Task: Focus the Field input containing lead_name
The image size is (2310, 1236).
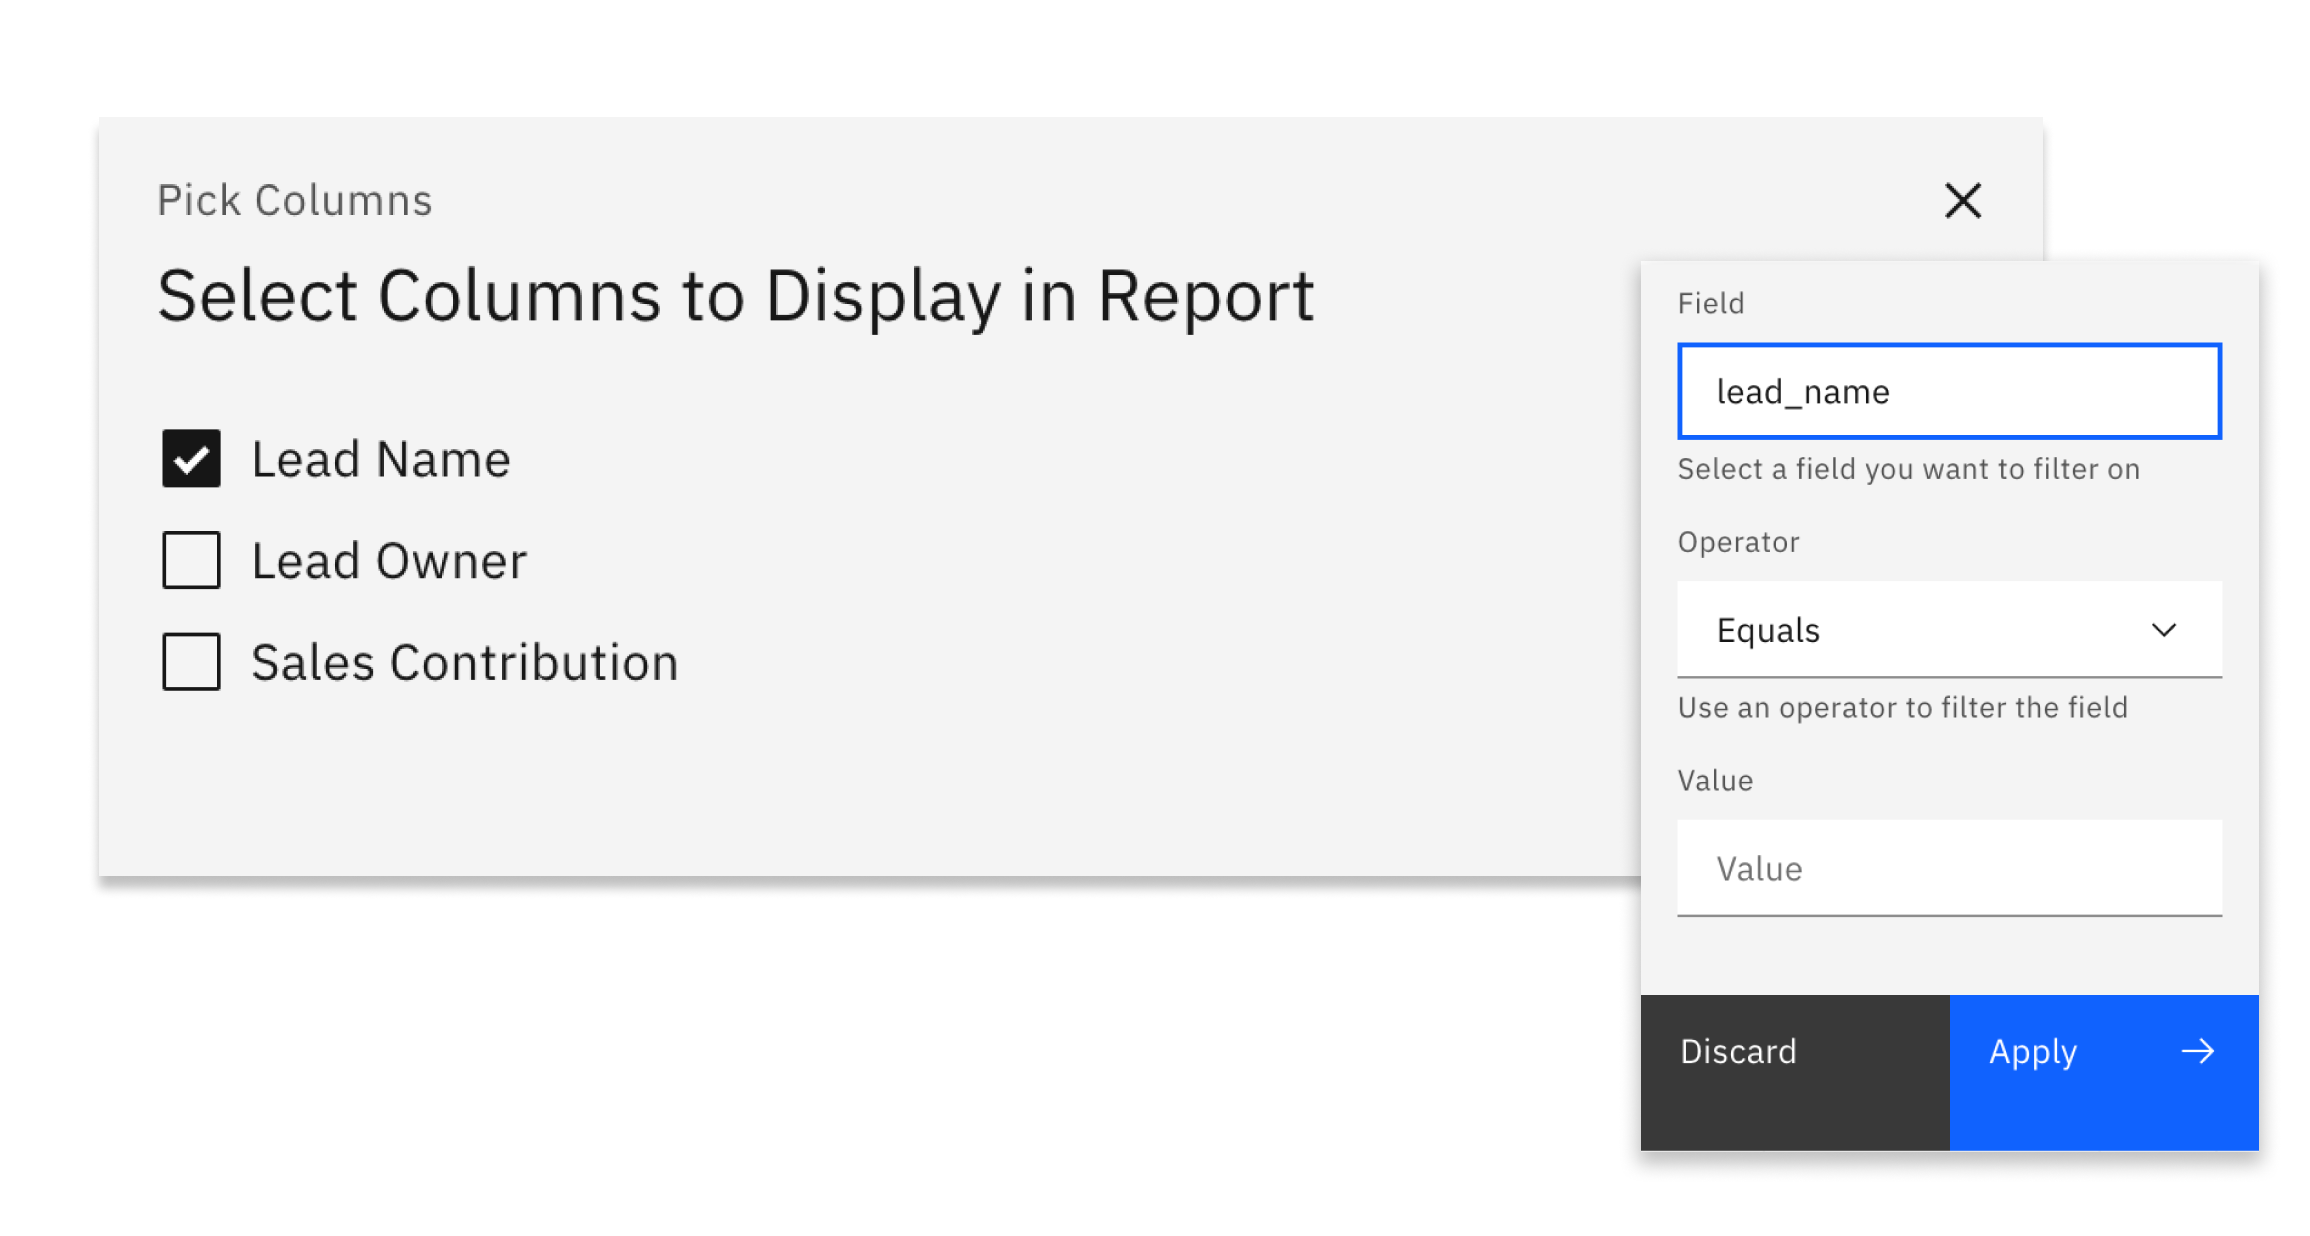Action: tap(1948, 391)
